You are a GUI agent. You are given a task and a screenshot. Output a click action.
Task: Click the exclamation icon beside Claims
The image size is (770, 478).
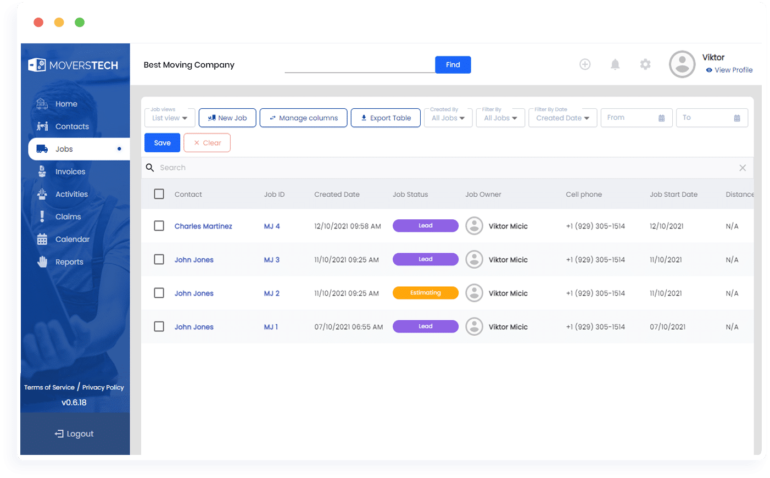[42, 217]
